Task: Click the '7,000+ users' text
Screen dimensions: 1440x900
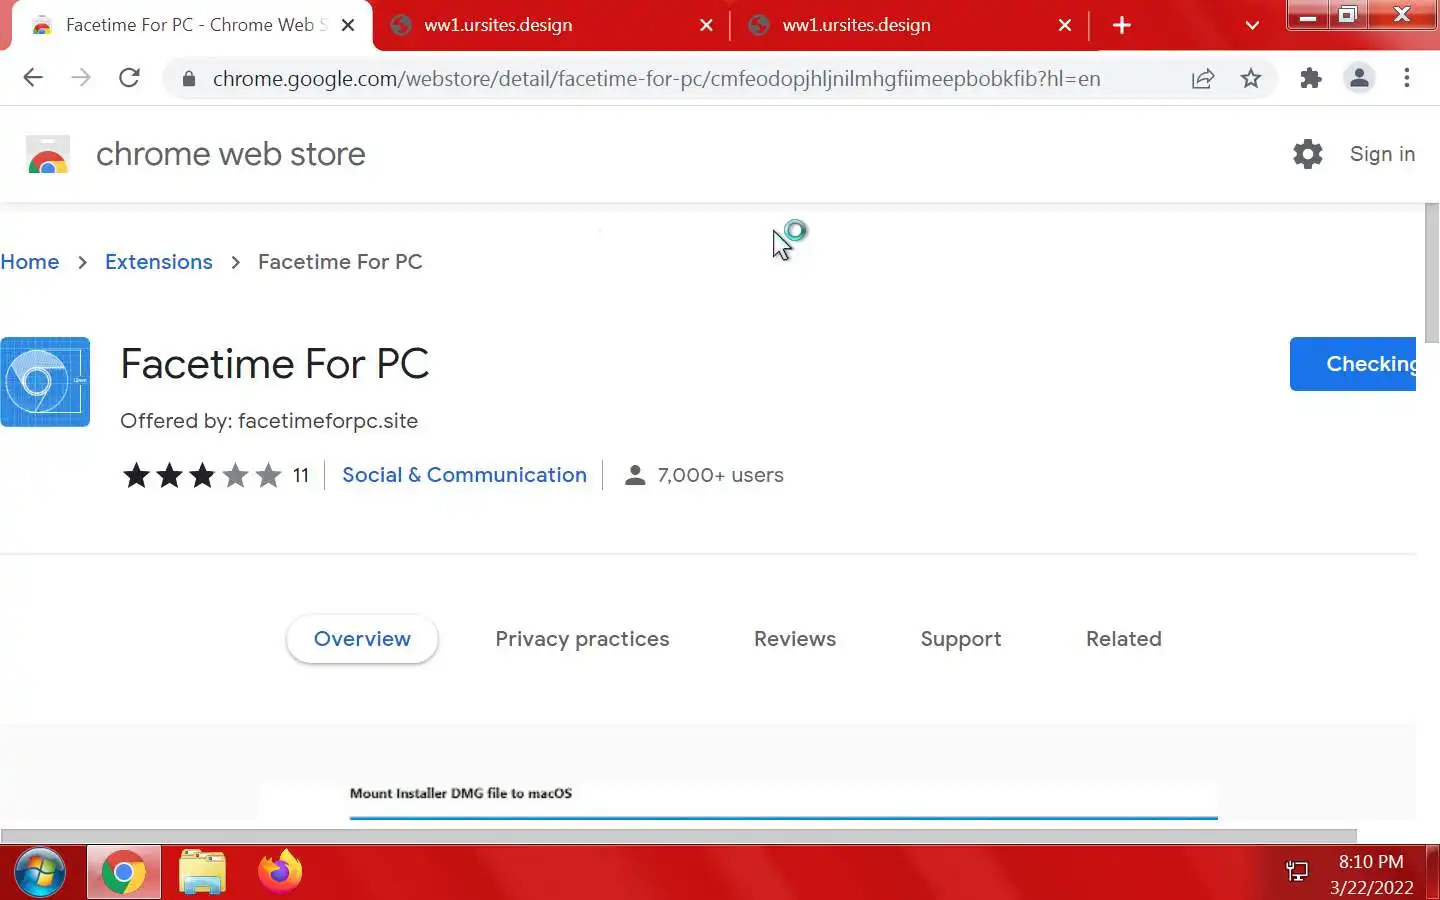Action: 720,476
